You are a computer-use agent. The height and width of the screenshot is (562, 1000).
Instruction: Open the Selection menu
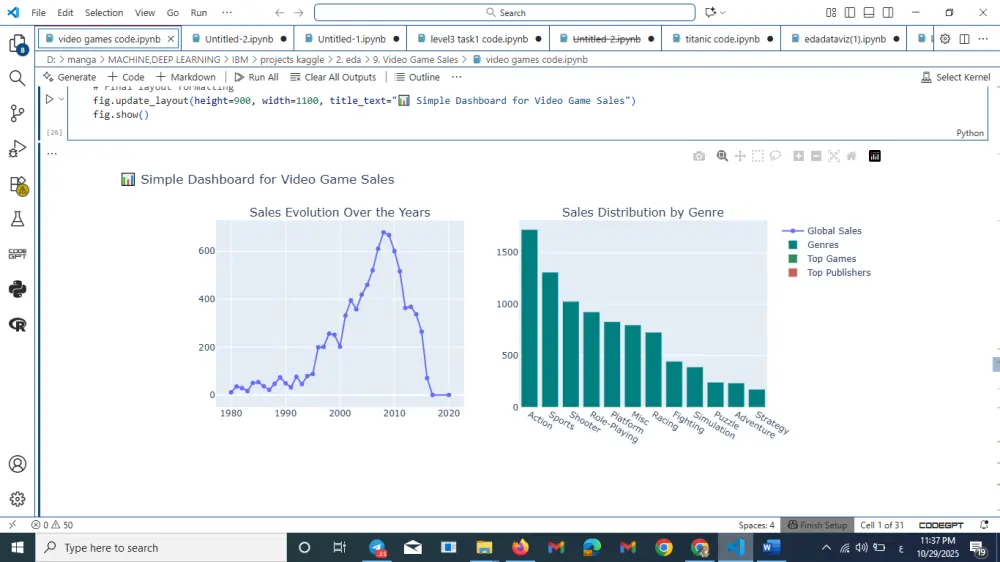click(104, 12)
